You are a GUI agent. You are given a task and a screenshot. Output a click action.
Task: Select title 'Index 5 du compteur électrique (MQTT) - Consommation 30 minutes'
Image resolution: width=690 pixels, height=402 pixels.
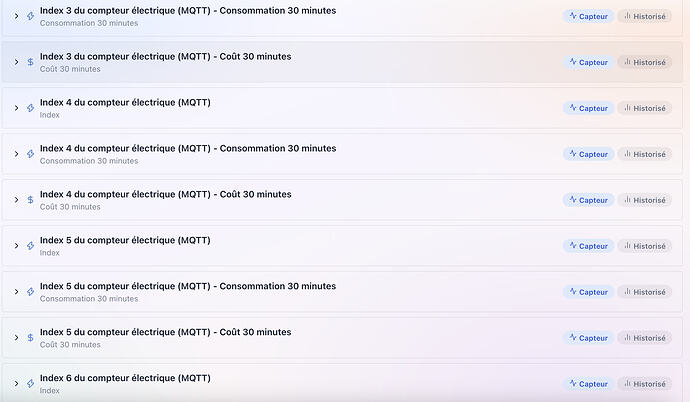pos(188,286)
